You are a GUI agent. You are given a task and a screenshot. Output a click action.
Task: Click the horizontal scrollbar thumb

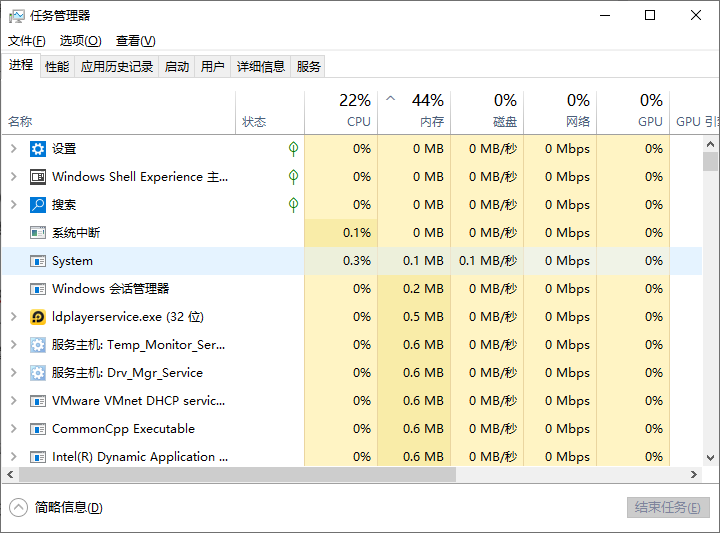pyautogui.click(x=237, y=475)
